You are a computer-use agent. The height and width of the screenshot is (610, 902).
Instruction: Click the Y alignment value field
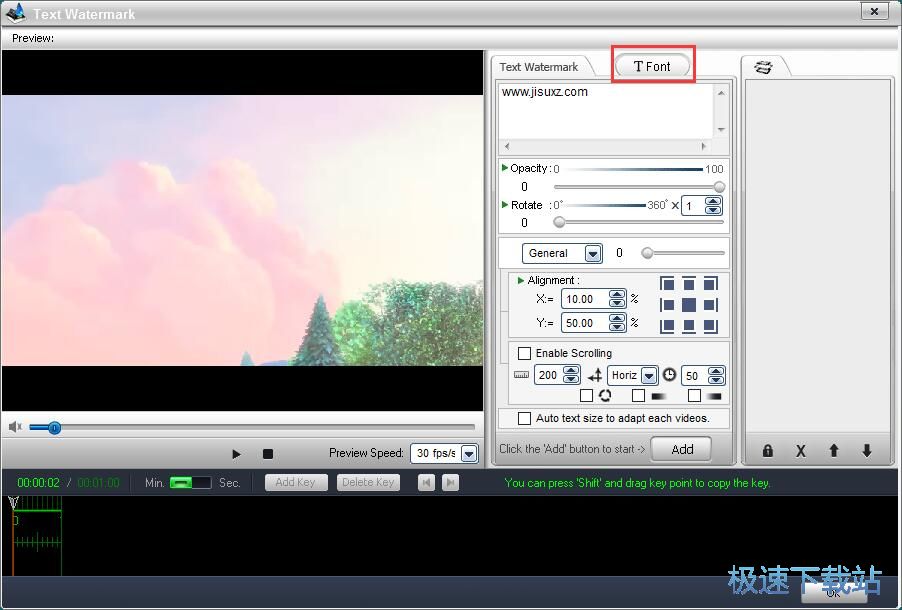pos(585,323)
